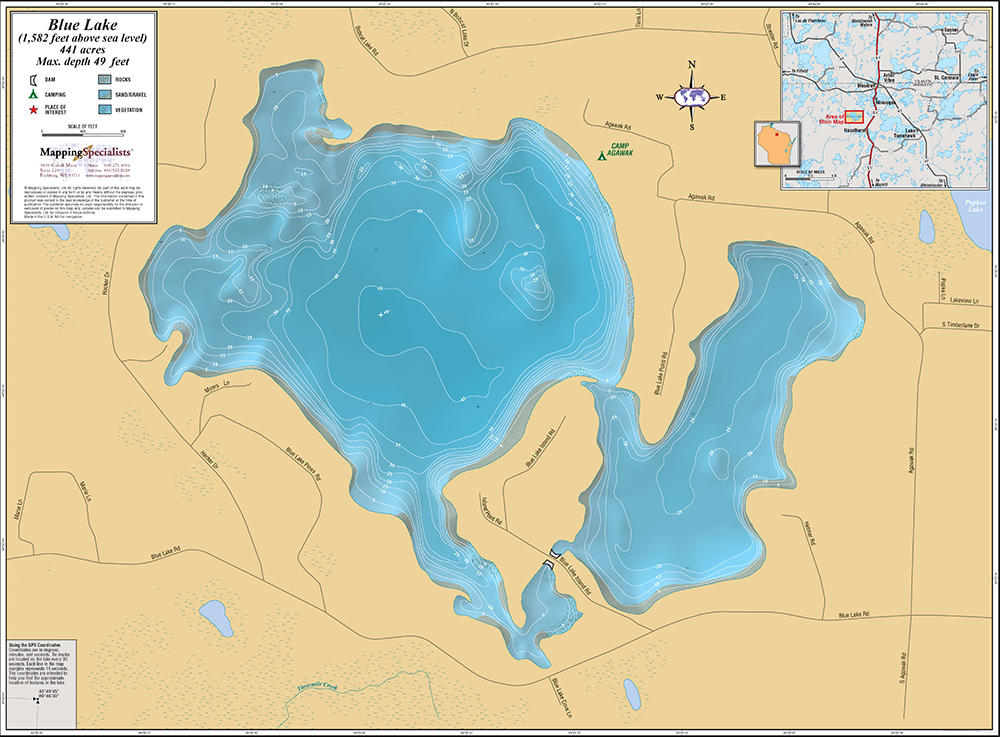The image size is (1000, 737).
Task: Select the Dam symbol in the legend
Action: click(x=33, y=80)
